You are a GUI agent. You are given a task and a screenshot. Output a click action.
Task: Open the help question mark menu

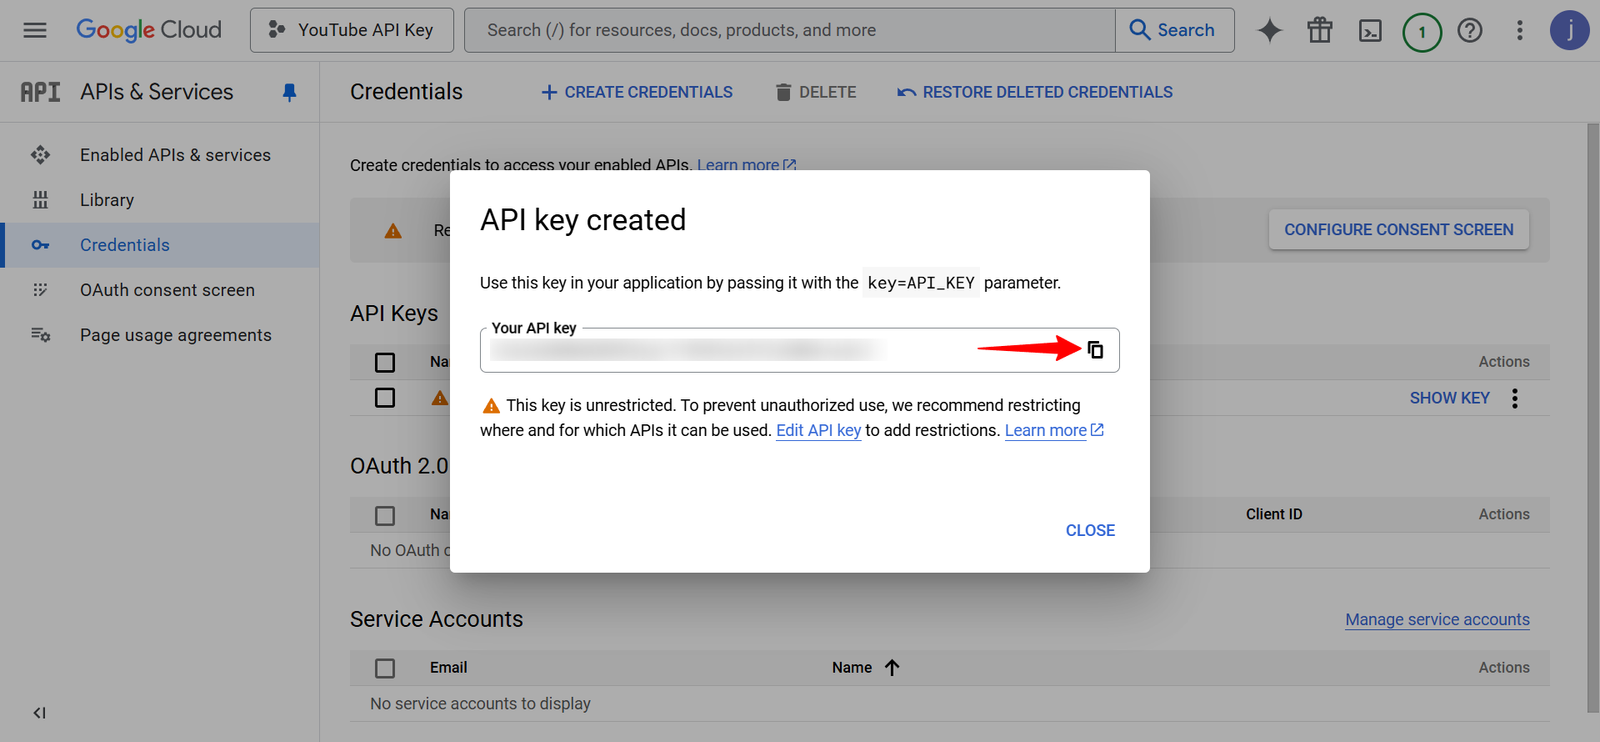[1469, 31]
